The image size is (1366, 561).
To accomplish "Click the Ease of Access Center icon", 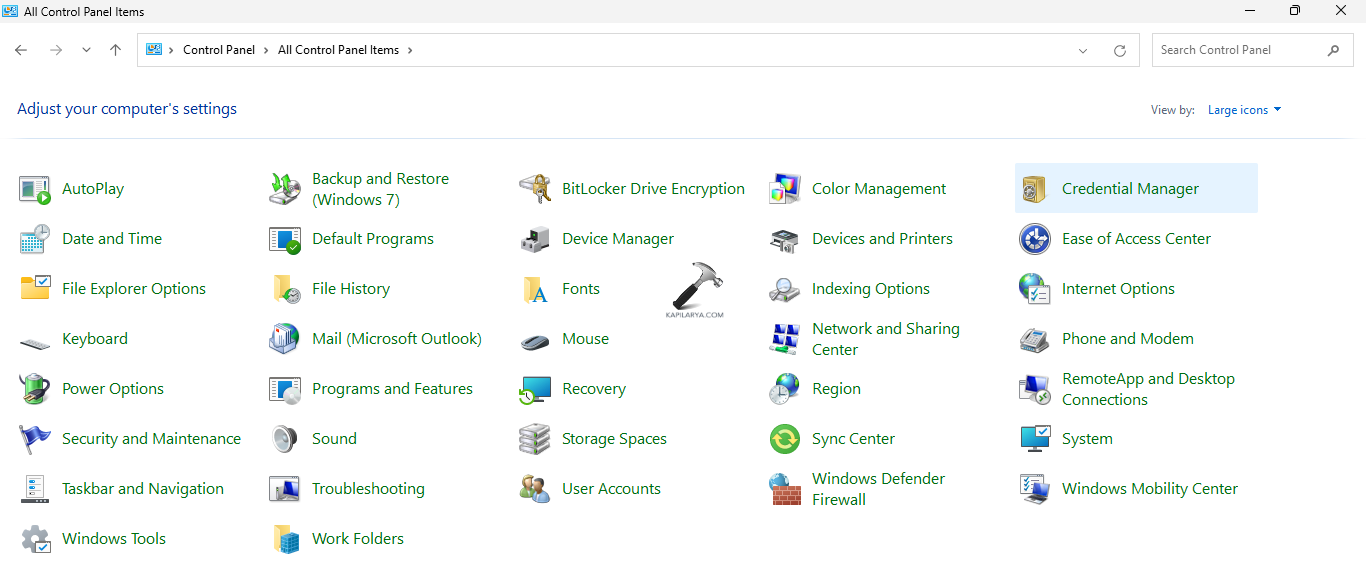I will pos(1034,239).
